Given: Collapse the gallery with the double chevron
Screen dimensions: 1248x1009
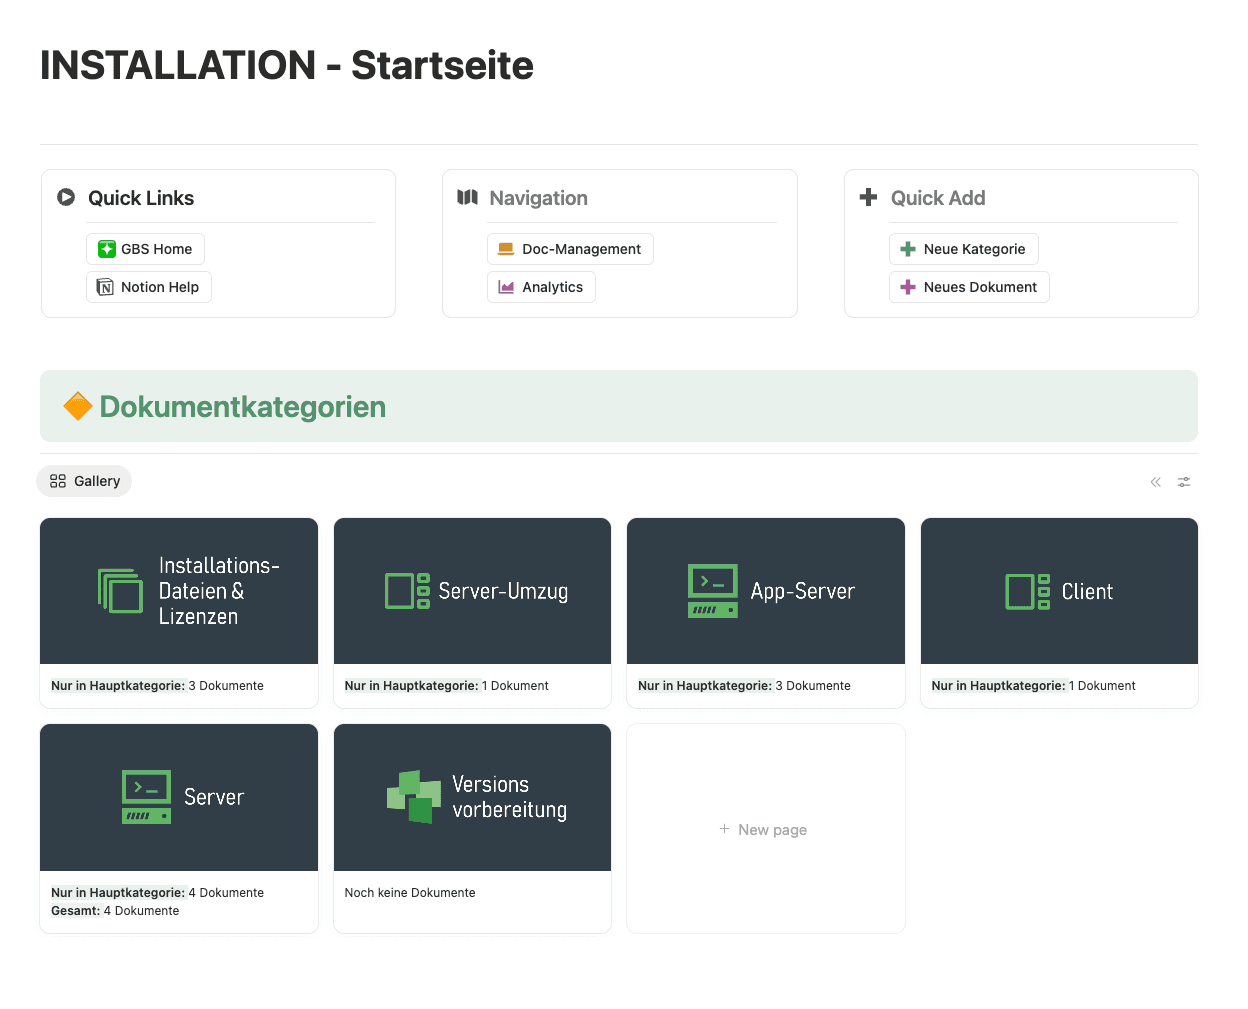Looking at the screenshot, I should click(1155, 482).
